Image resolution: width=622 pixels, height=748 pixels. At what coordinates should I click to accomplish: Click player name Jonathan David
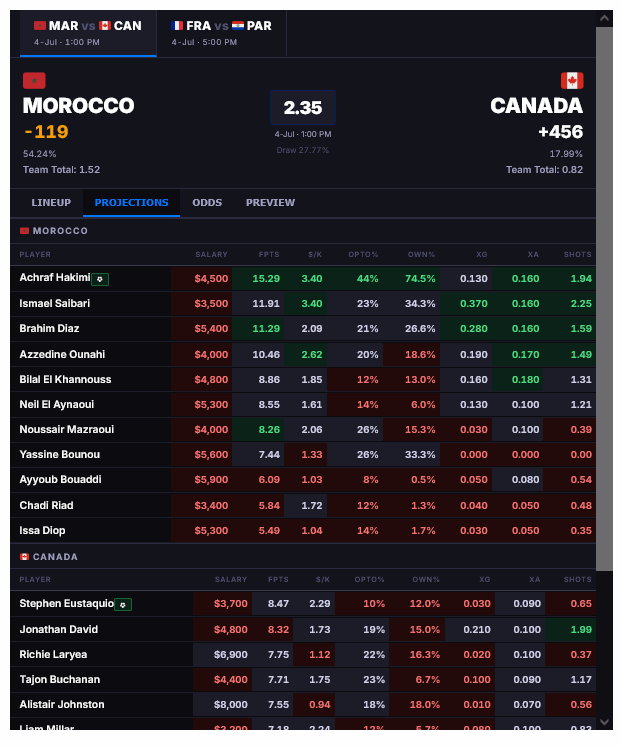point(59,630)
